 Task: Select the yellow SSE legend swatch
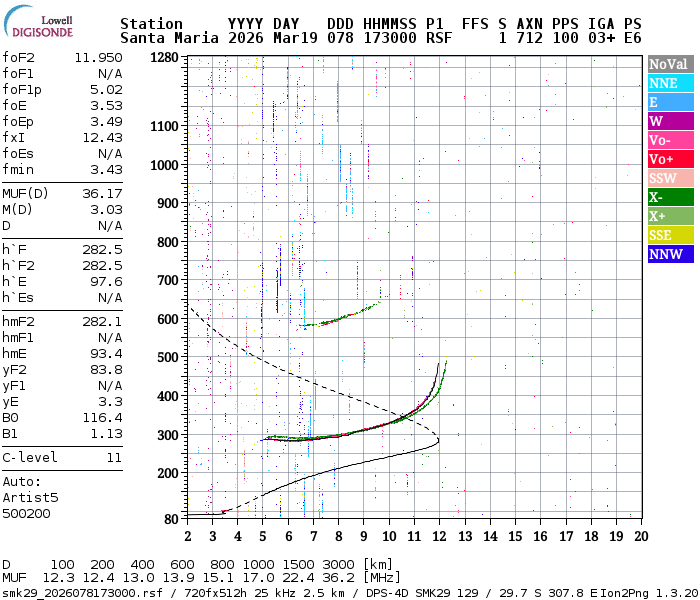[x=669, y=235]
